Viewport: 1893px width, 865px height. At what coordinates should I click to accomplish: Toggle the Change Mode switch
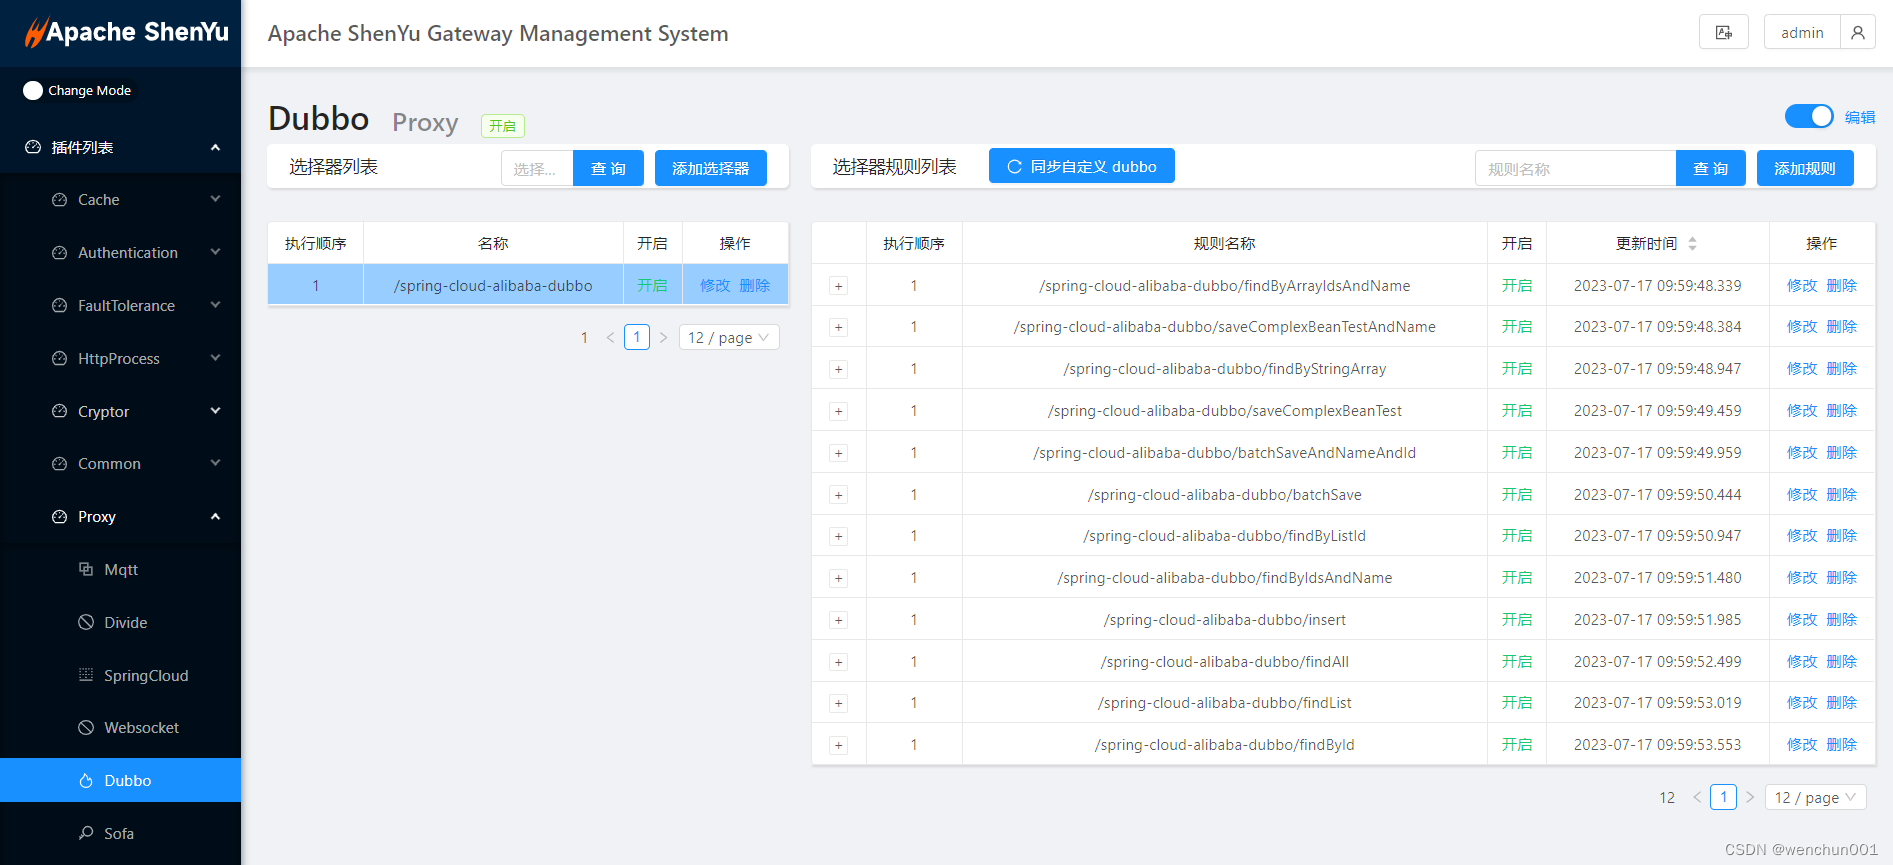click(33, 90)
